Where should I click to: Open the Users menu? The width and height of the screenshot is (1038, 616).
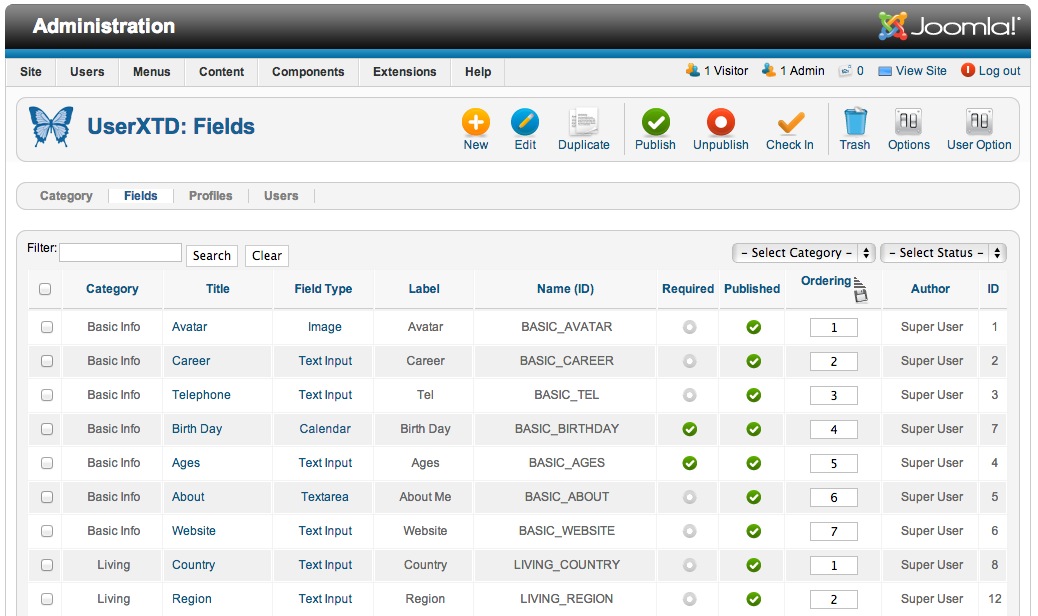click(x=87, y=71)
